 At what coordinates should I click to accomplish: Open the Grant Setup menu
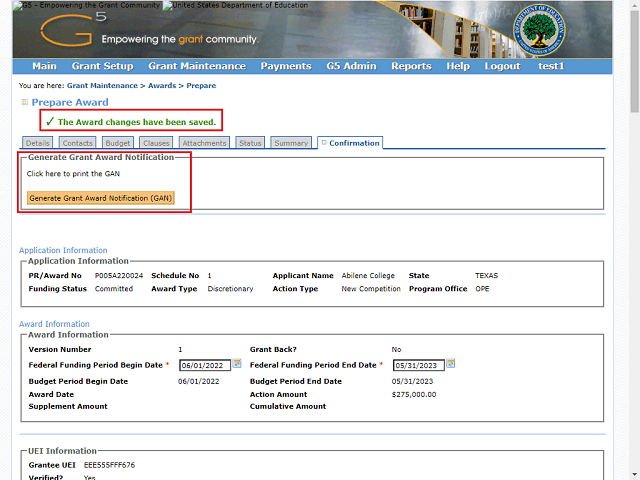pos(102,66)
